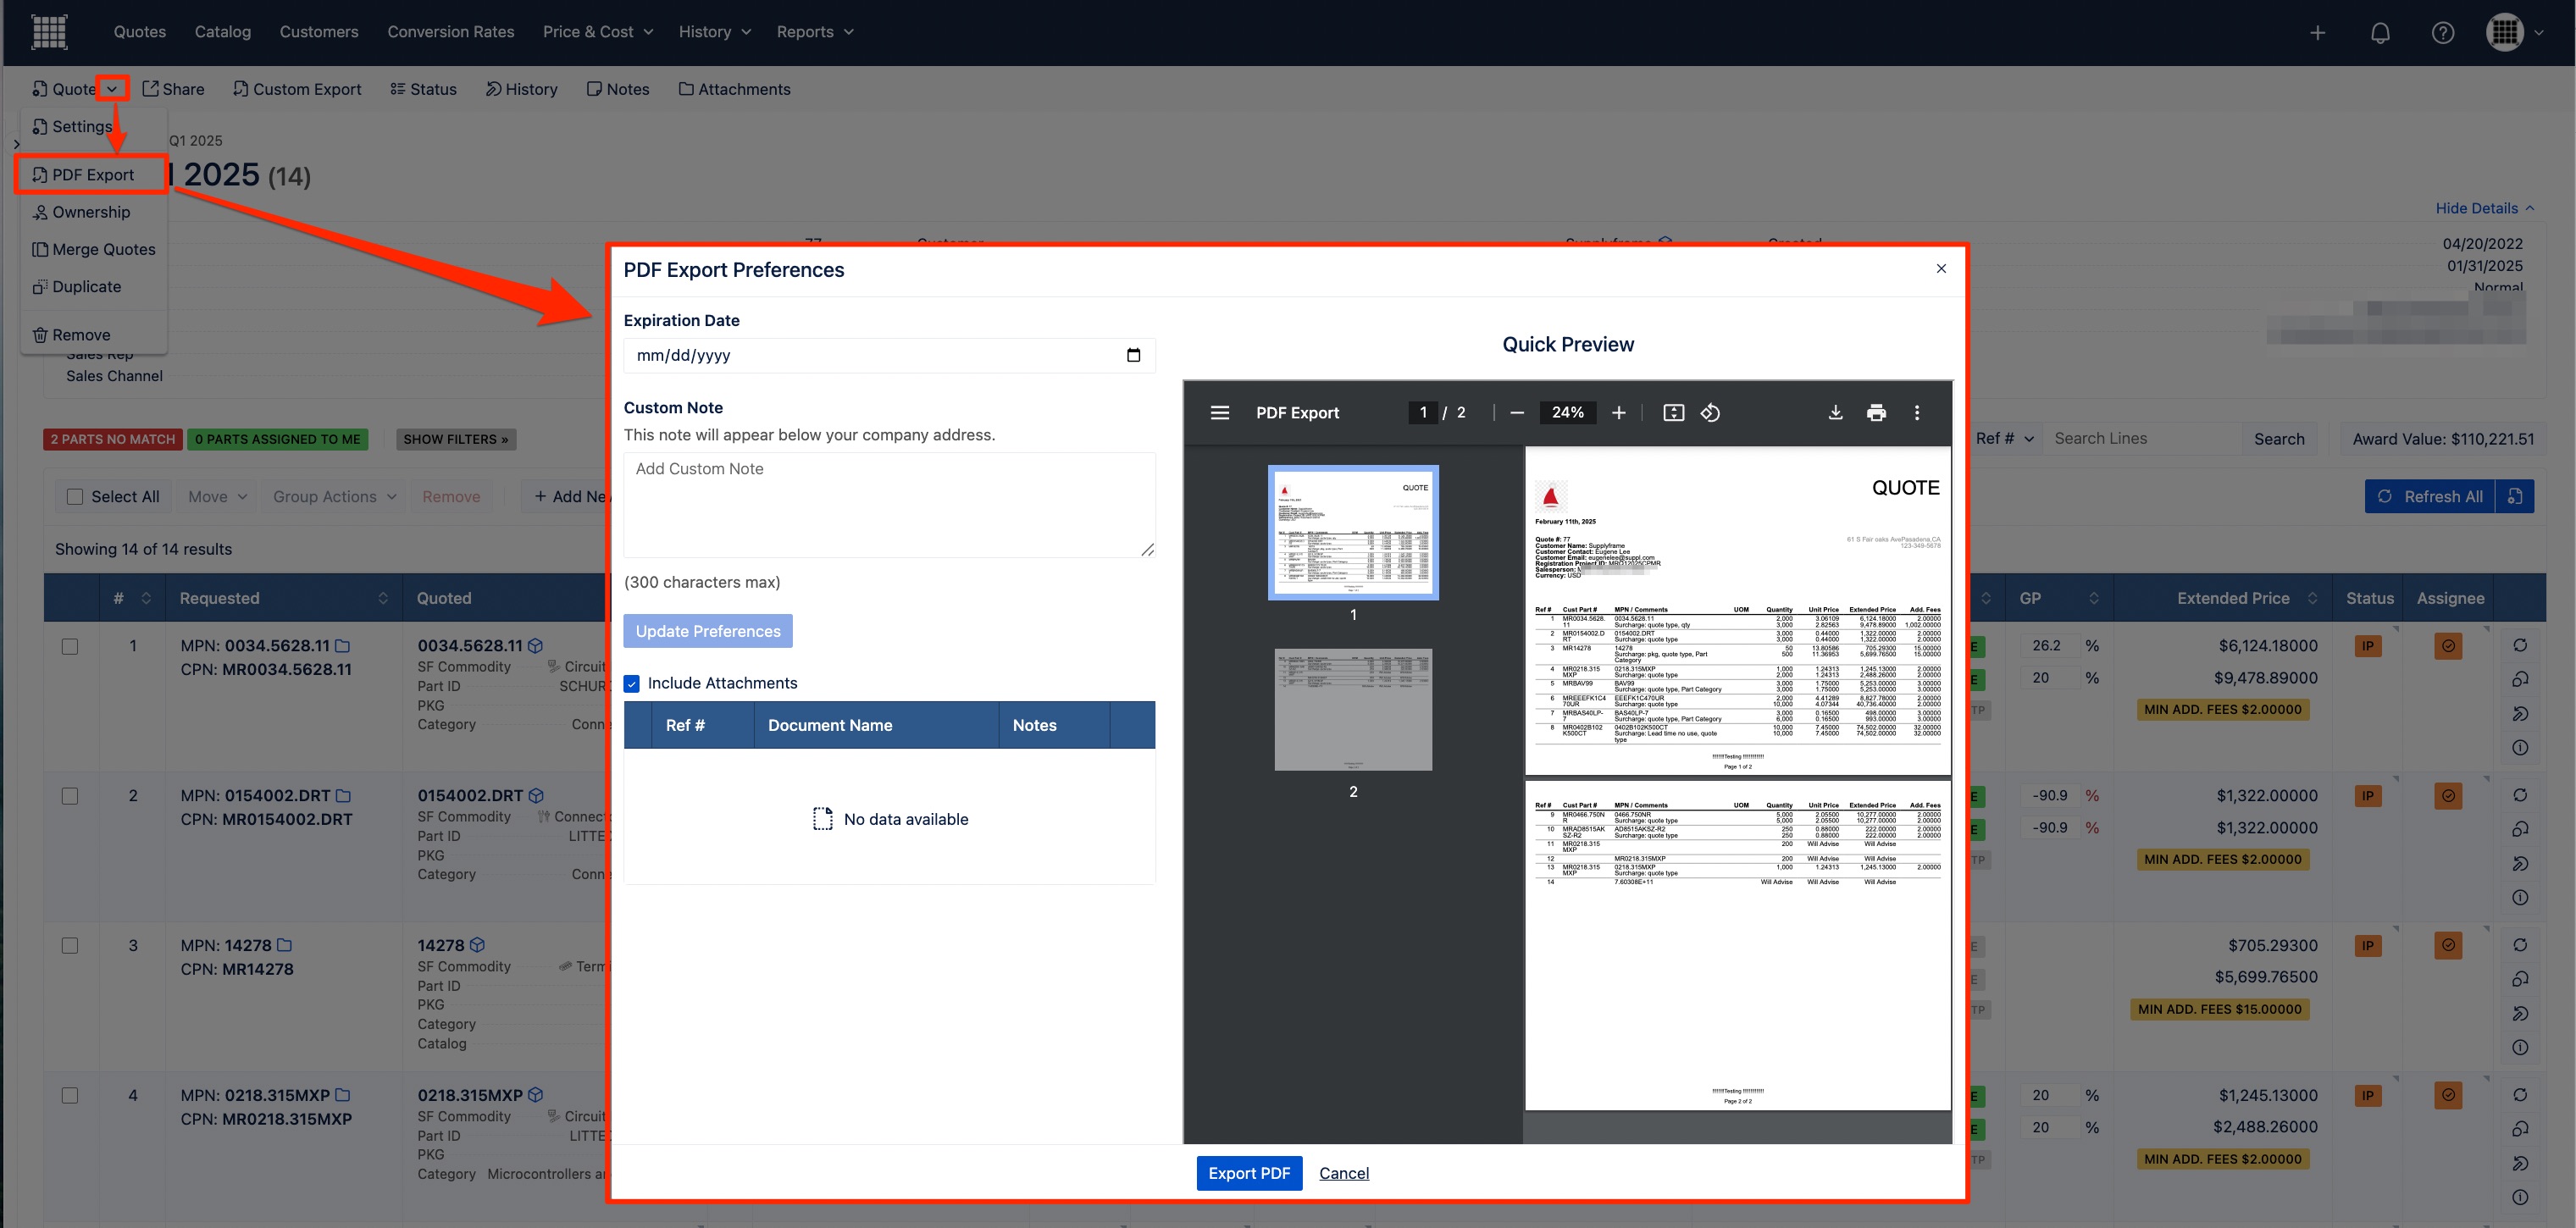Click the app logo grid icon

click(x=49, y=32)
